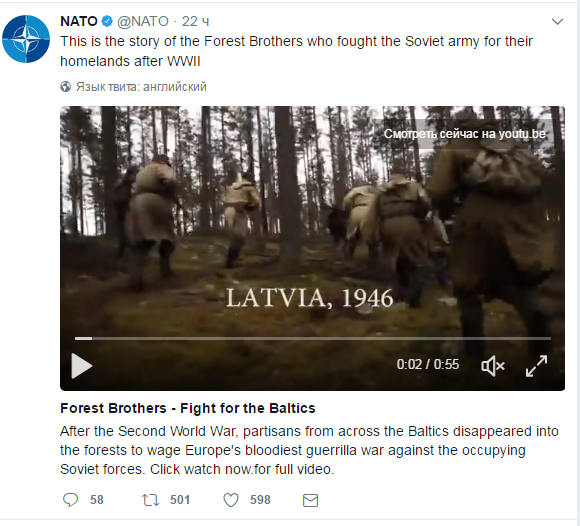Open the NATO account name link

click(x=79, y=21)
